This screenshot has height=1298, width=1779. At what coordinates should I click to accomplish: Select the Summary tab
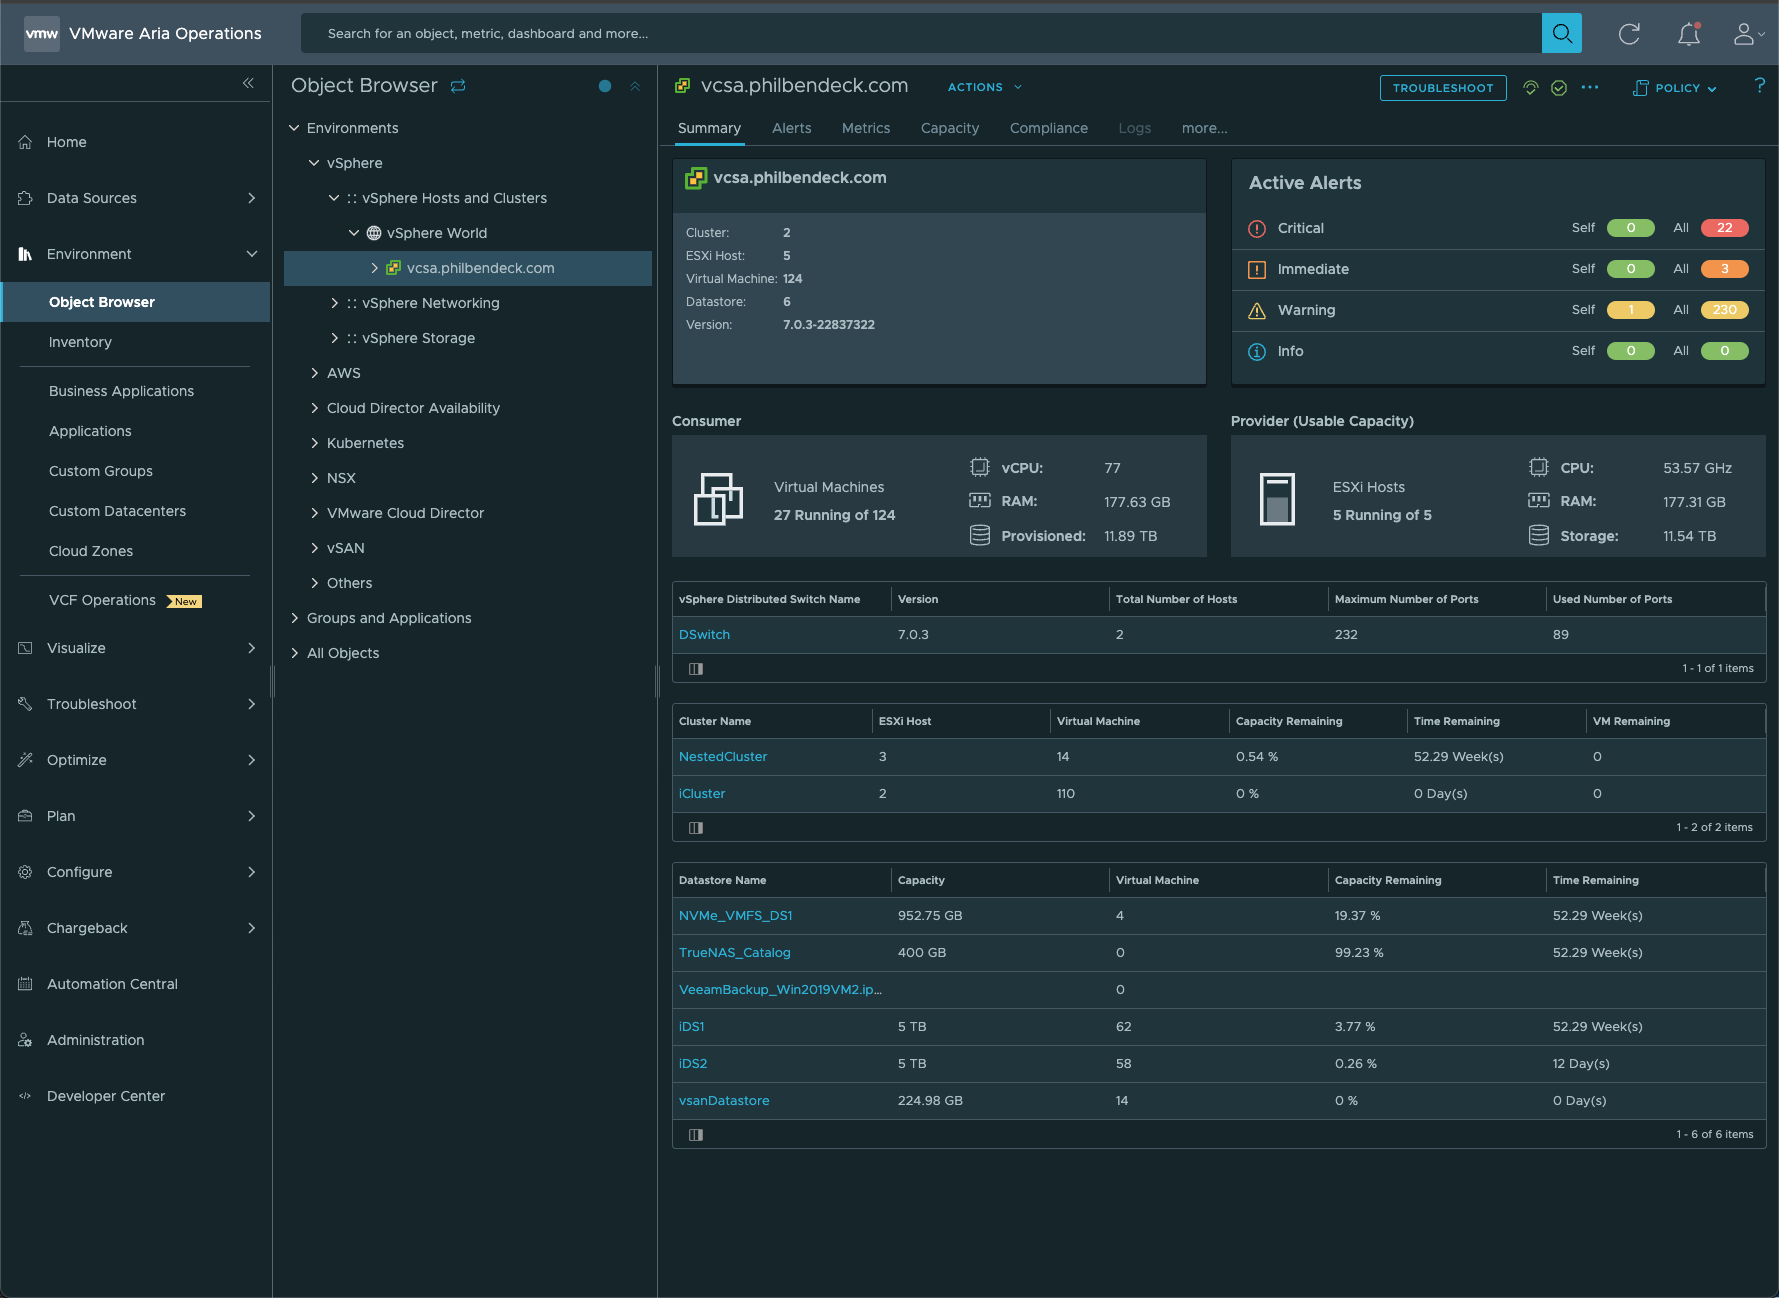coord(709,128)
